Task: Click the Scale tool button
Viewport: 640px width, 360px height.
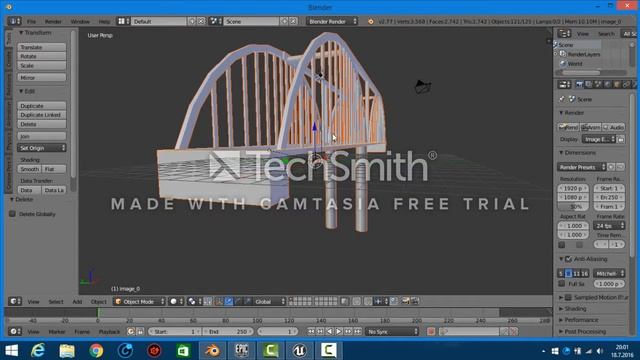Action: 42,65
